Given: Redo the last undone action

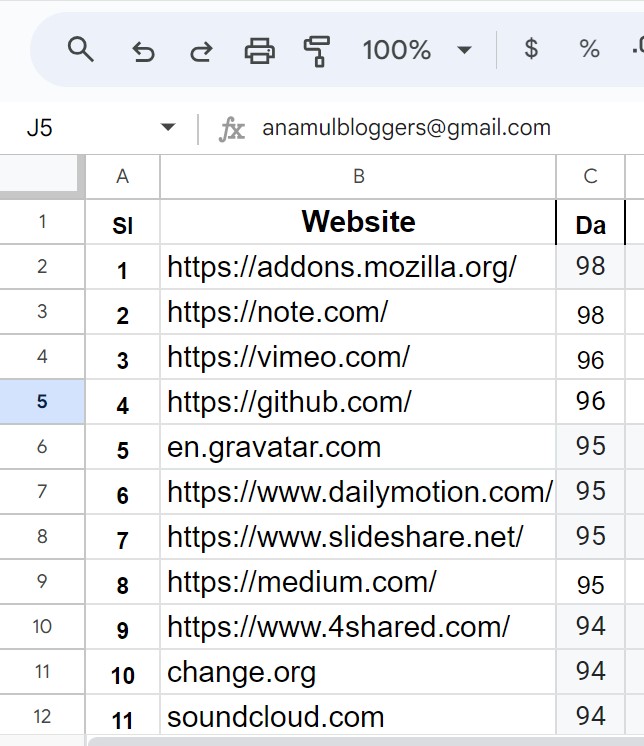Looking at the screenshot, I should pos(201,50).
